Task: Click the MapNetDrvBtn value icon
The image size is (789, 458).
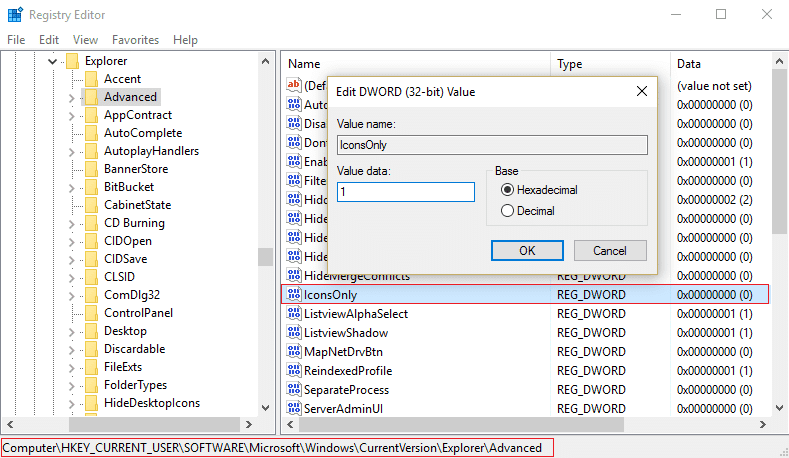Action: (x=294, y=352)
